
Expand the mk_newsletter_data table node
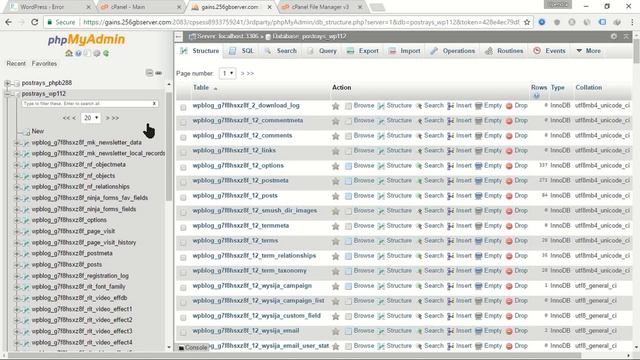pos(17,143)
